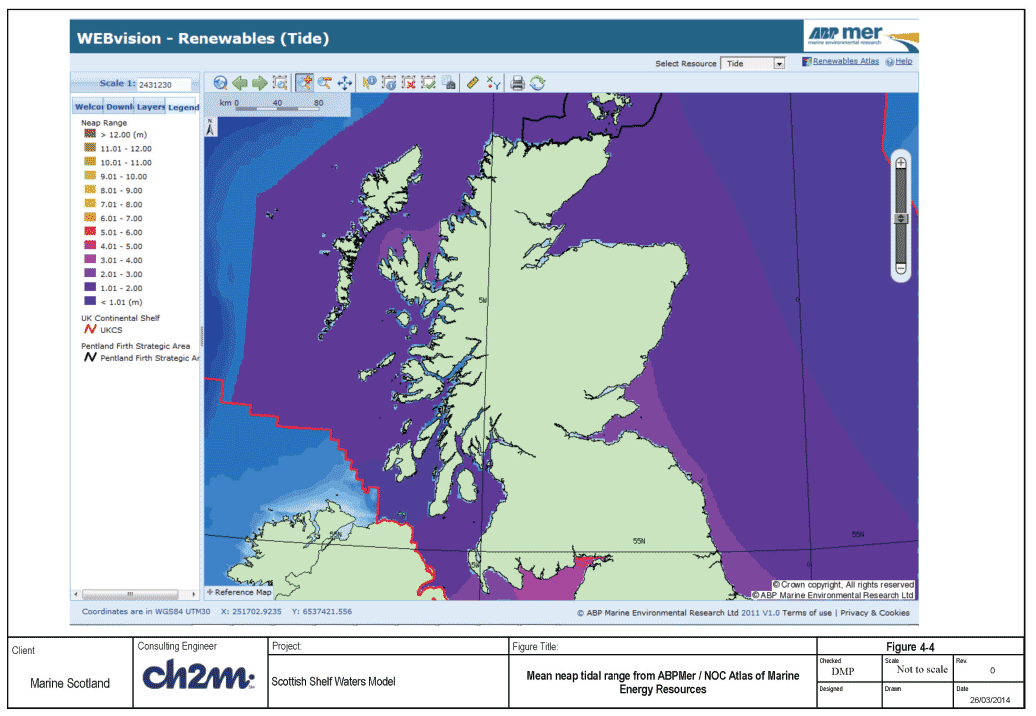Click the Scale input field

[164, 85]
